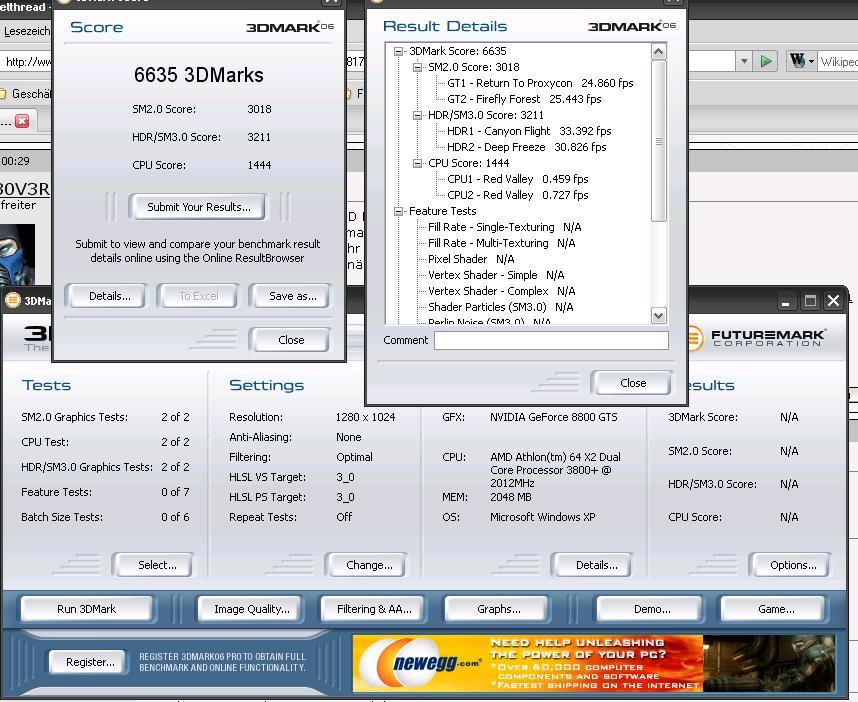The image size is (858, 702).
Task: Click Run 3DMark button
Action: pos(88,609)
